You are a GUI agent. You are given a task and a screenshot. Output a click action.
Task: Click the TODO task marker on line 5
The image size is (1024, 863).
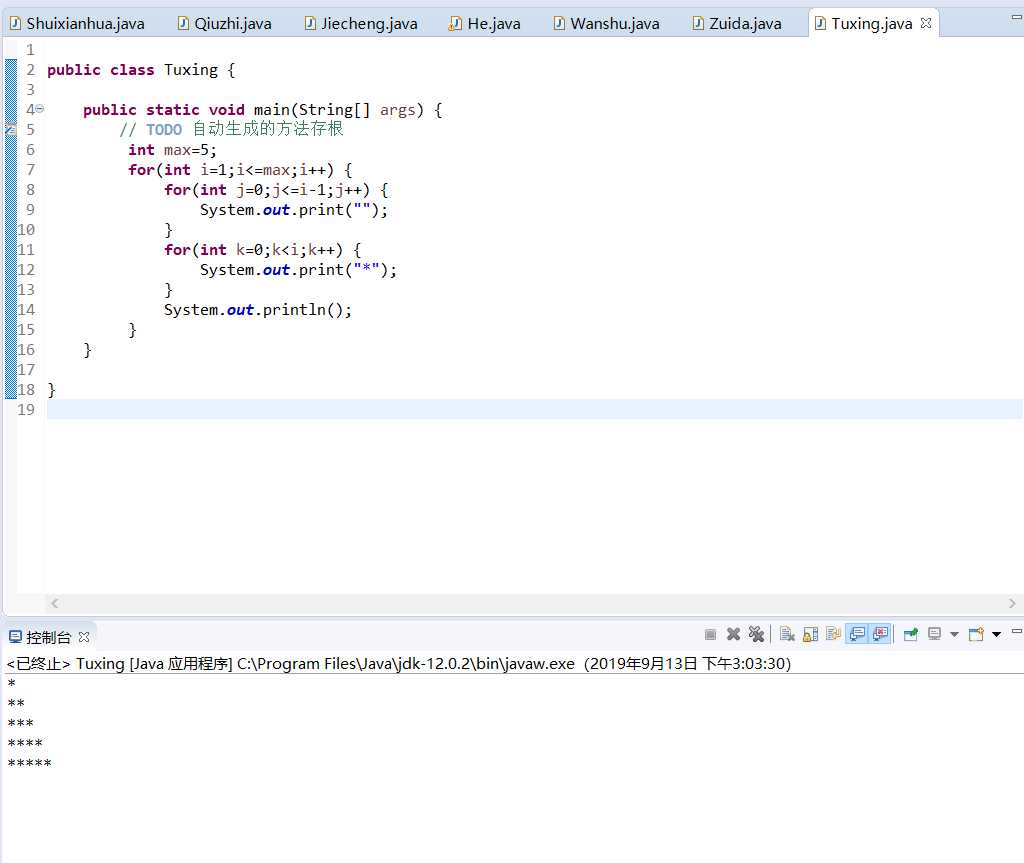click(x=10, y=129)
